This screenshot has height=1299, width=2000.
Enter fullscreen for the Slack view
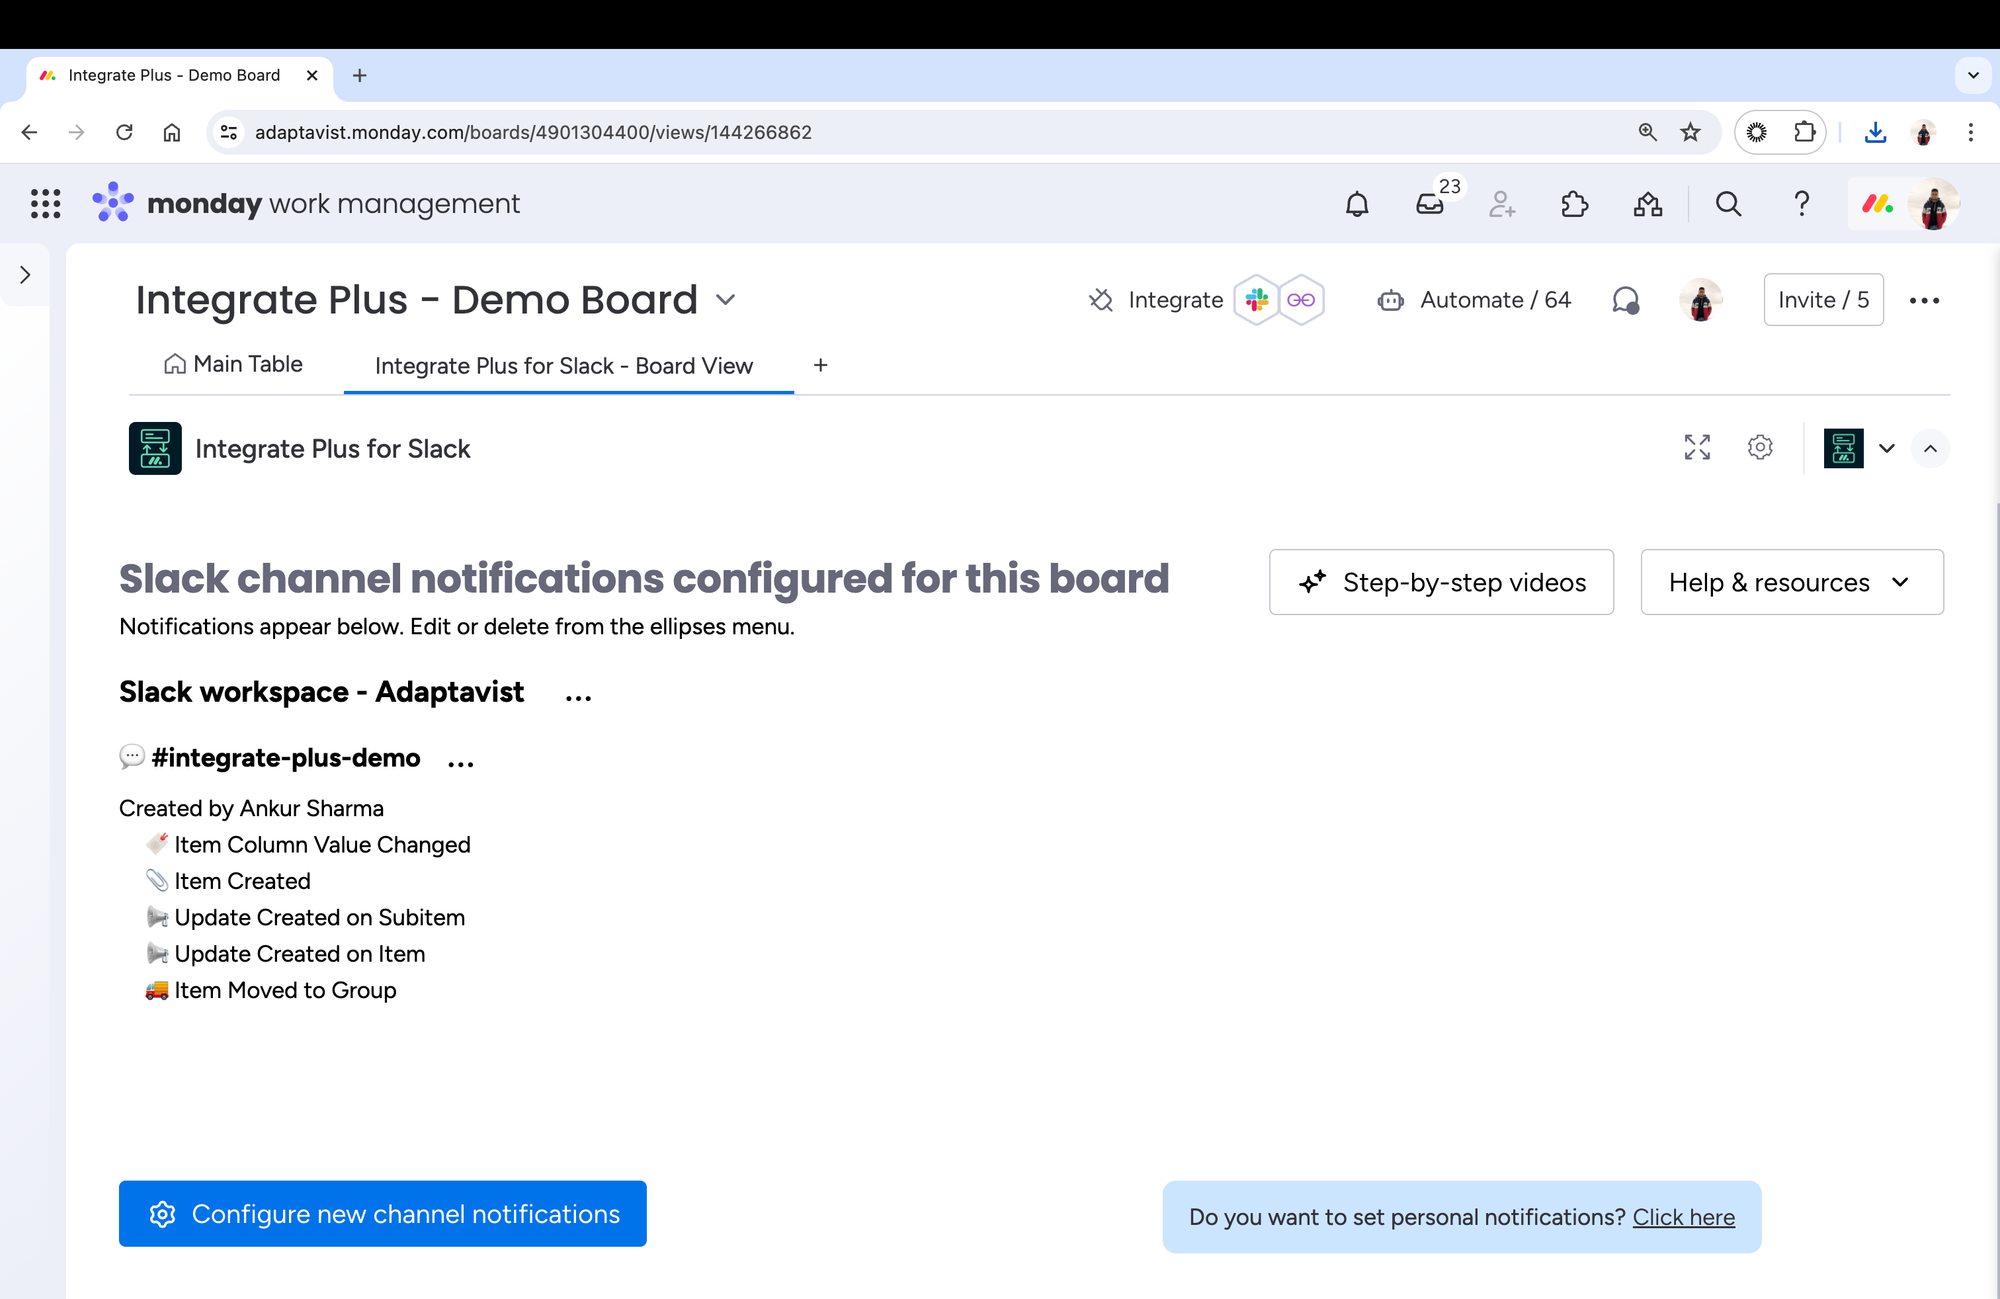tap(1697, 447)
